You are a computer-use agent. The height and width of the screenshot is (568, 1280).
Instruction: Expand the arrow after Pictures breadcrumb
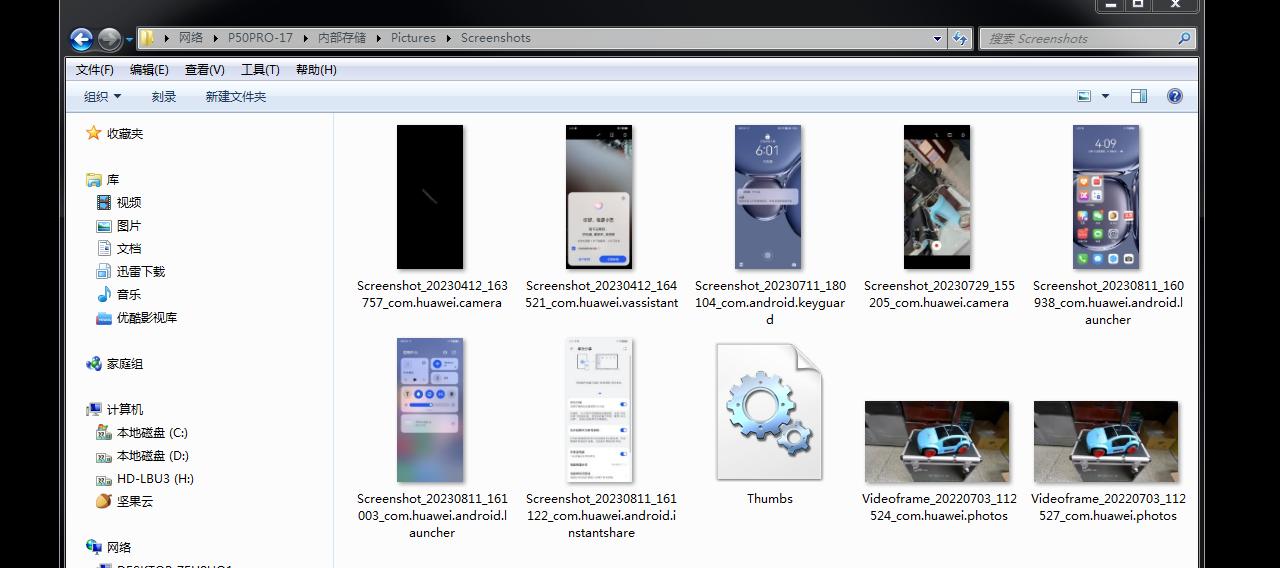tap(449, 38)
